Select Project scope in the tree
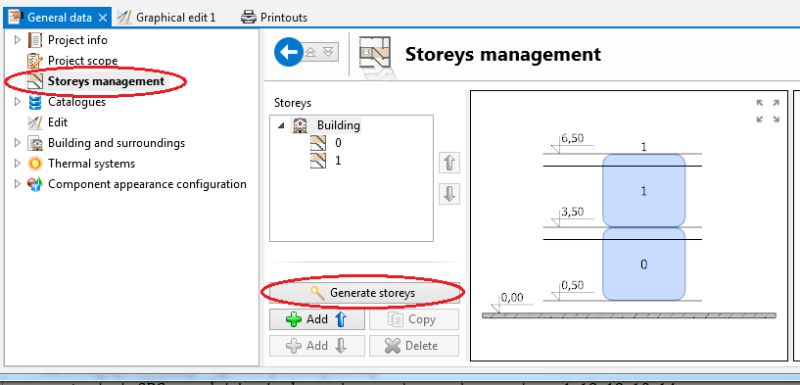The height and width of the screenshot is (385, 800). coord(83,61)
